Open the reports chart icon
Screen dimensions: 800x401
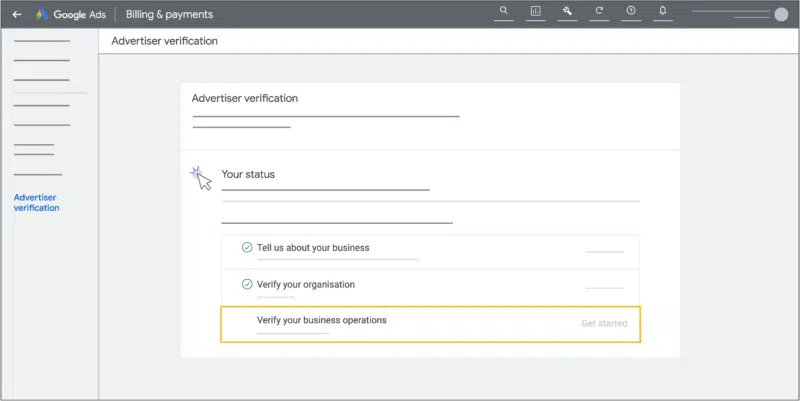(x=535, y=11)
